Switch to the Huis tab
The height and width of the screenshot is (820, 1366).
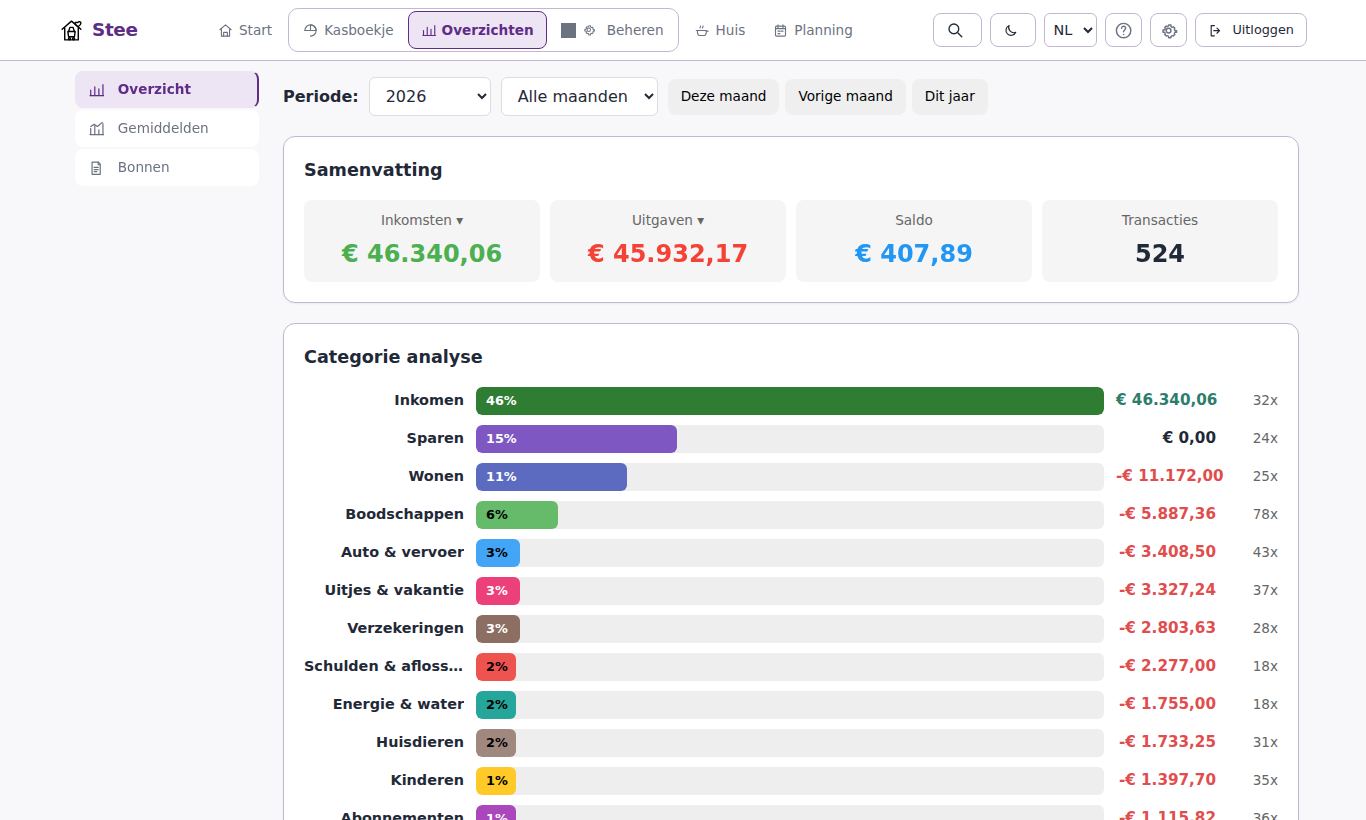720,30
